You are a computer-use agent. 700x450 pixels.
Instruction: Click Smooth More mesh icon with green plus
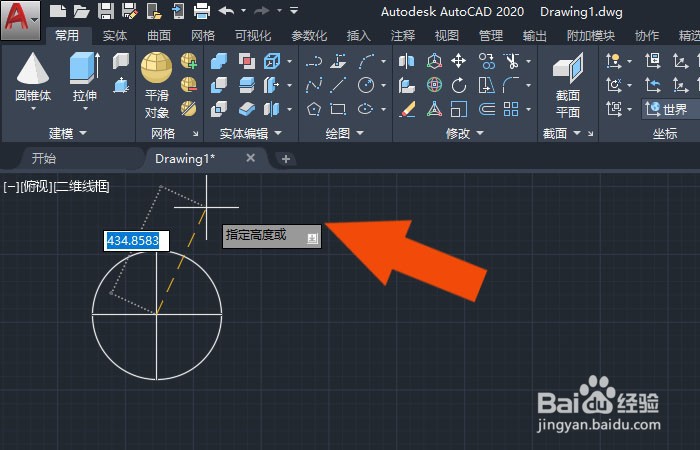pyautogui.click(x=189, y=61)
